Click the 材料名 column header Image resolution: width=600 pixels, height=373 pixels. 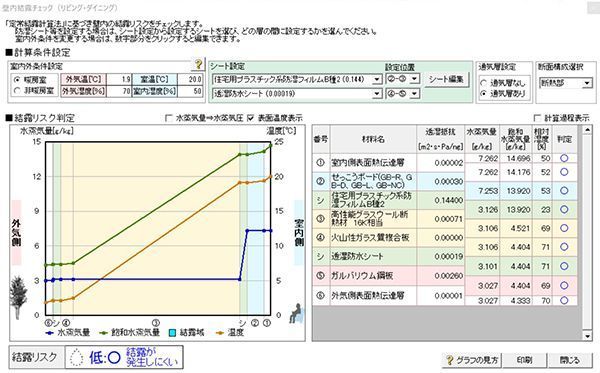point(373,140)
